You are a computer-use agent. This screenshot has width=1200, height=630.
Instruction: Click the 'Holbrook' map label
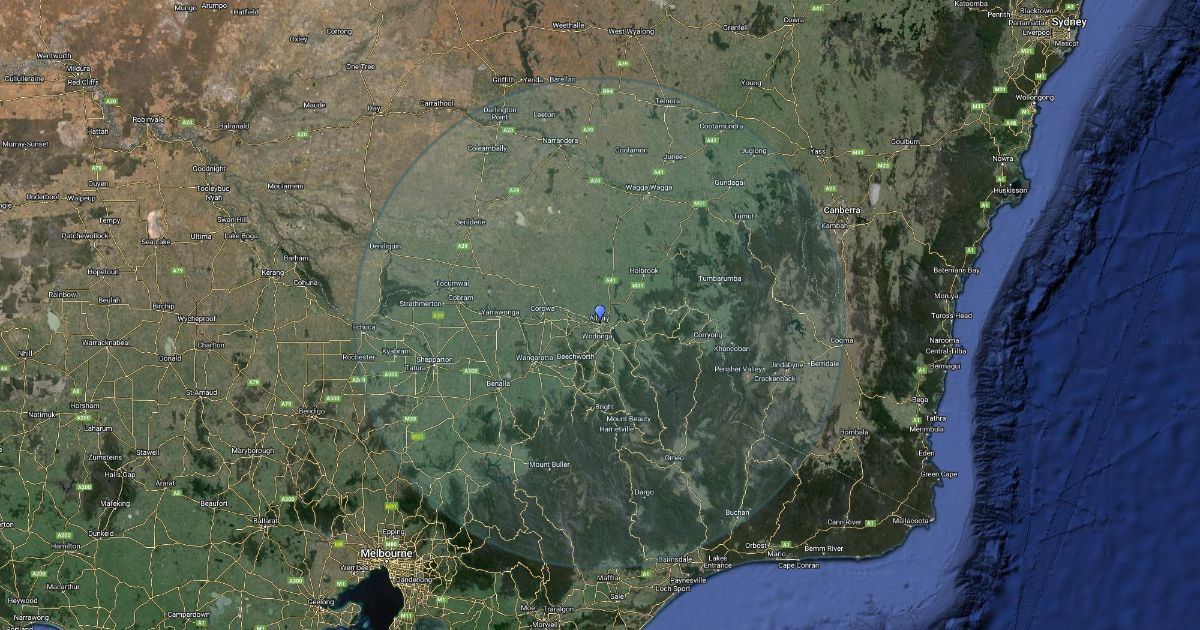point(644,270)
